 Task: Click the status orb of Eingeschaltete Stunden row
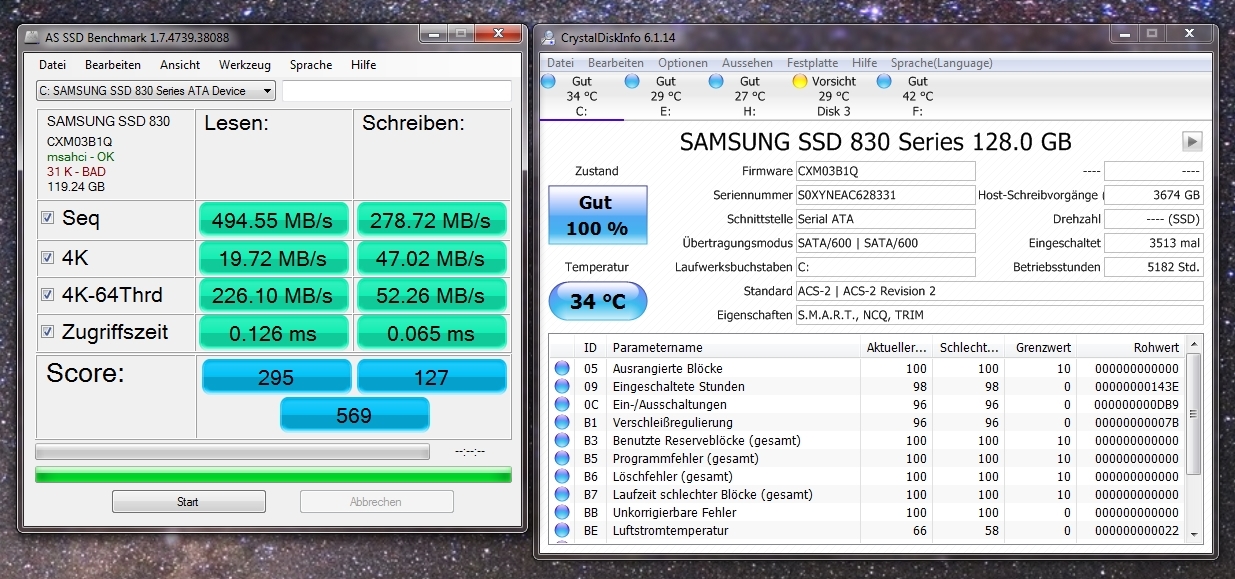562,386
